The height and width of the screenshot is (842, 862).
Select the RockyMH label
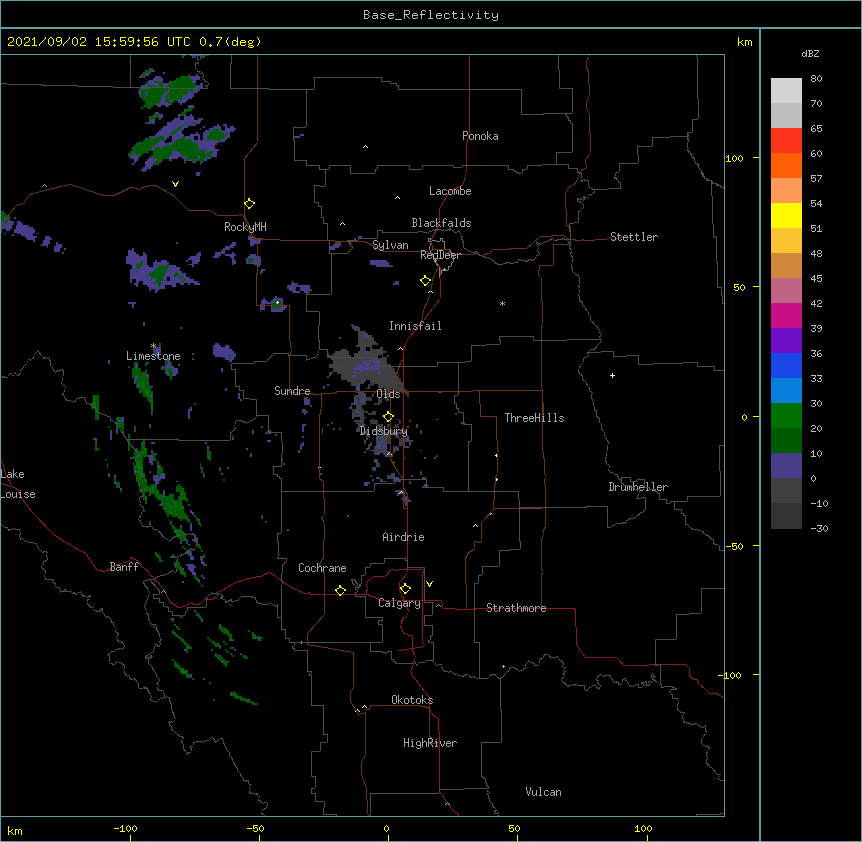(245, 227)
